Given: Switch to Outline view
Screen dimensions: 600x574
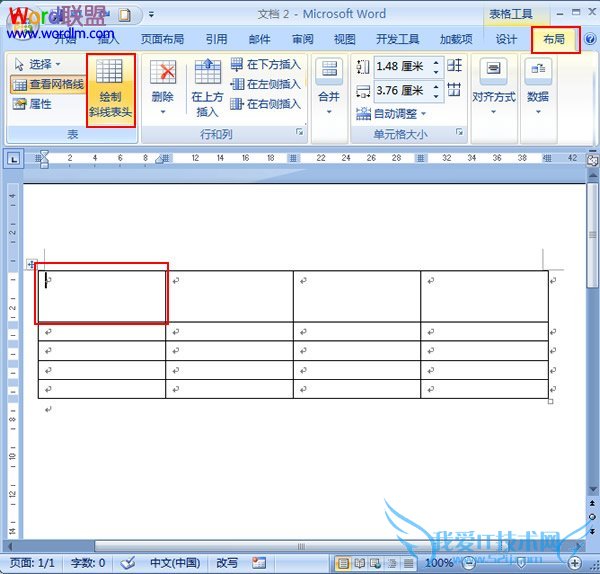Looking at the screenshot, I should (392, 563).
